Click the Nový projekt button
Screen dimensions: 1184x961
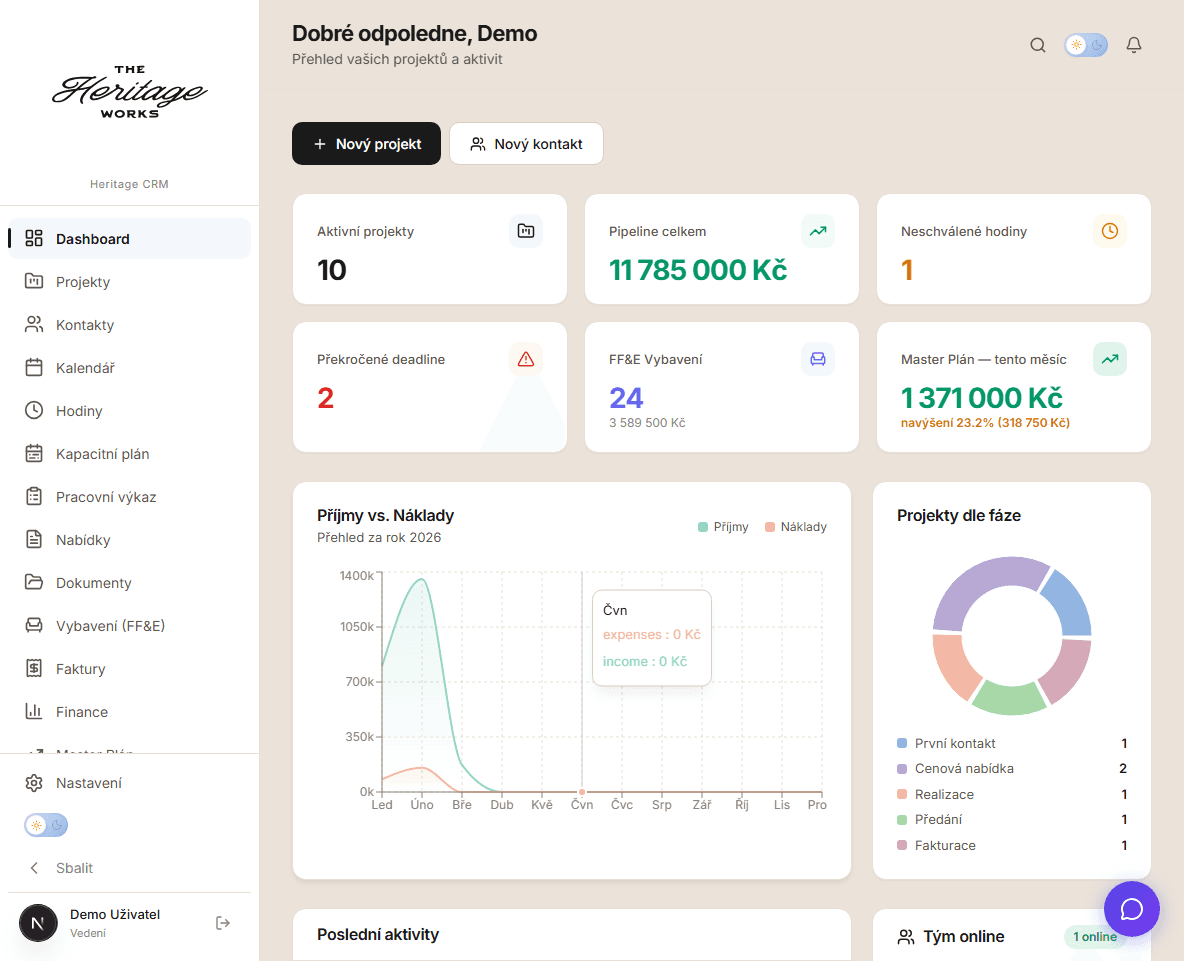(x=366, y=143)
